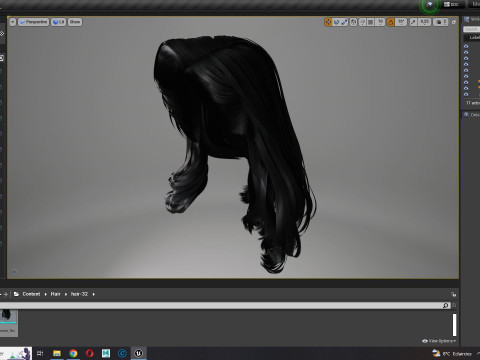The image size is (480, 360).
Task: Open teal app icon on taskbar
Action: point(106,353)
